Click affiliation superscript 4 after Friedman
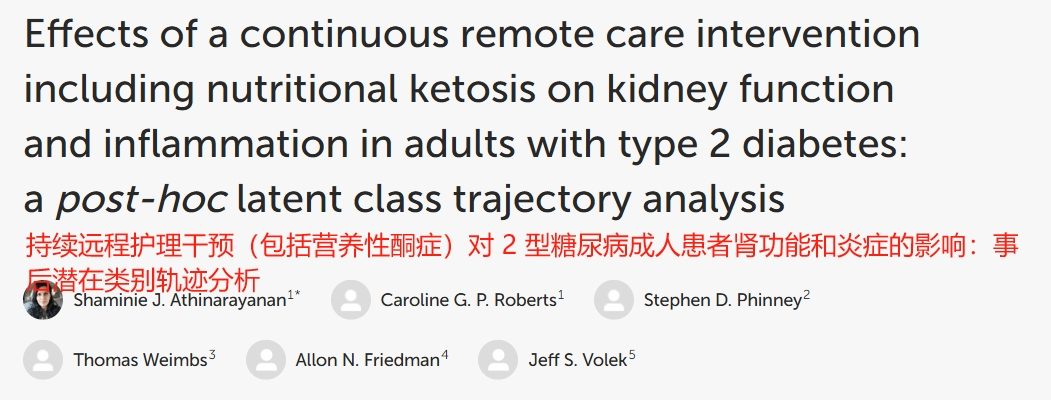 [x=444, y=356]
